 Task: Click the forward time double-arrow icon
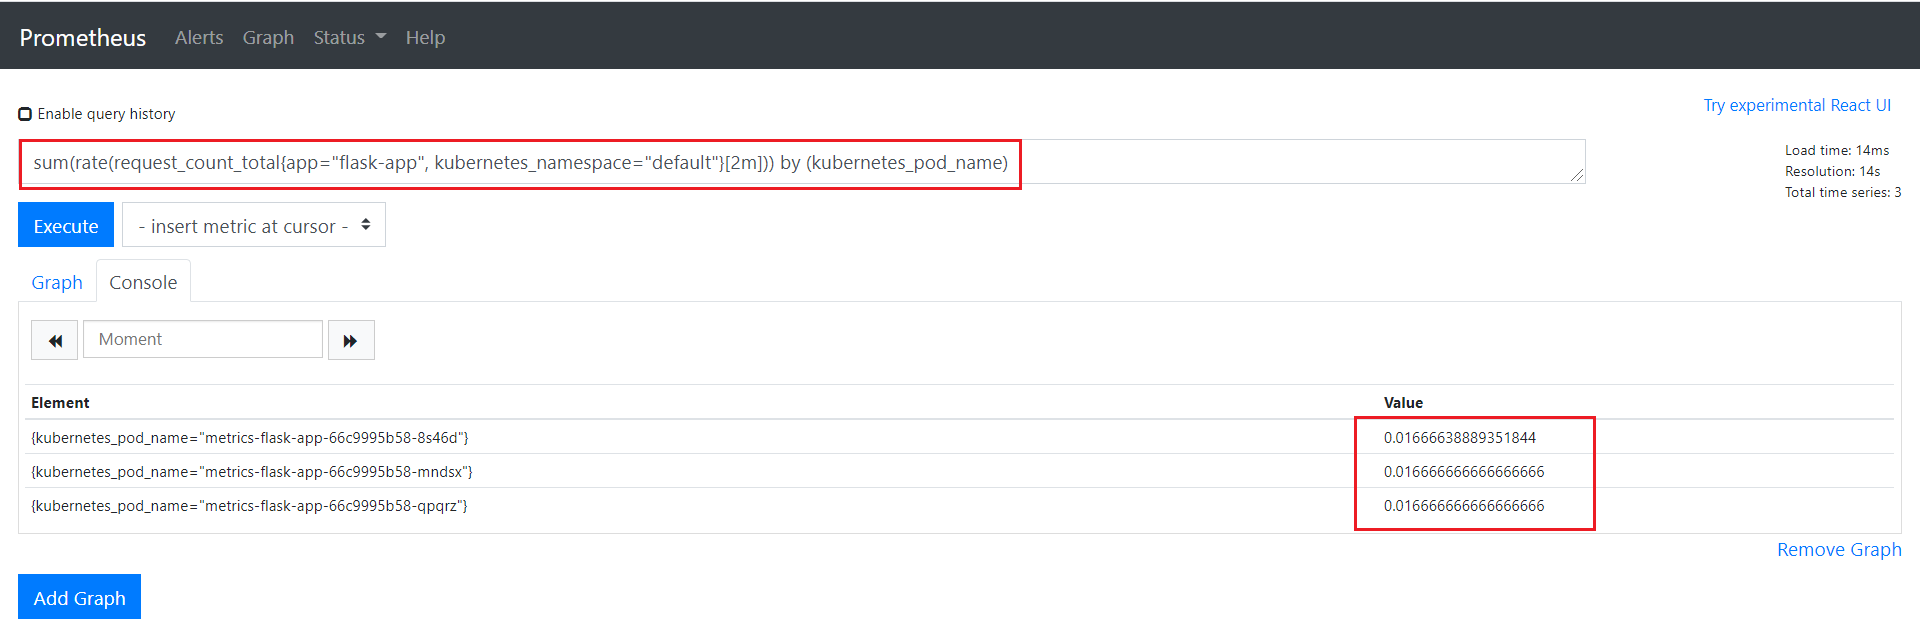[351, 340]
